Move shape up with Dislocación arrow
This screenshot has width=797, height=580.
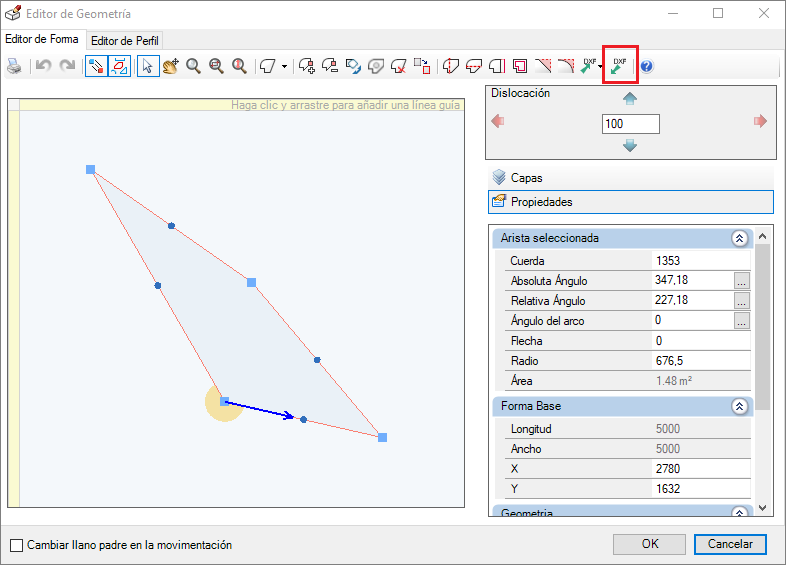point(630,98)
